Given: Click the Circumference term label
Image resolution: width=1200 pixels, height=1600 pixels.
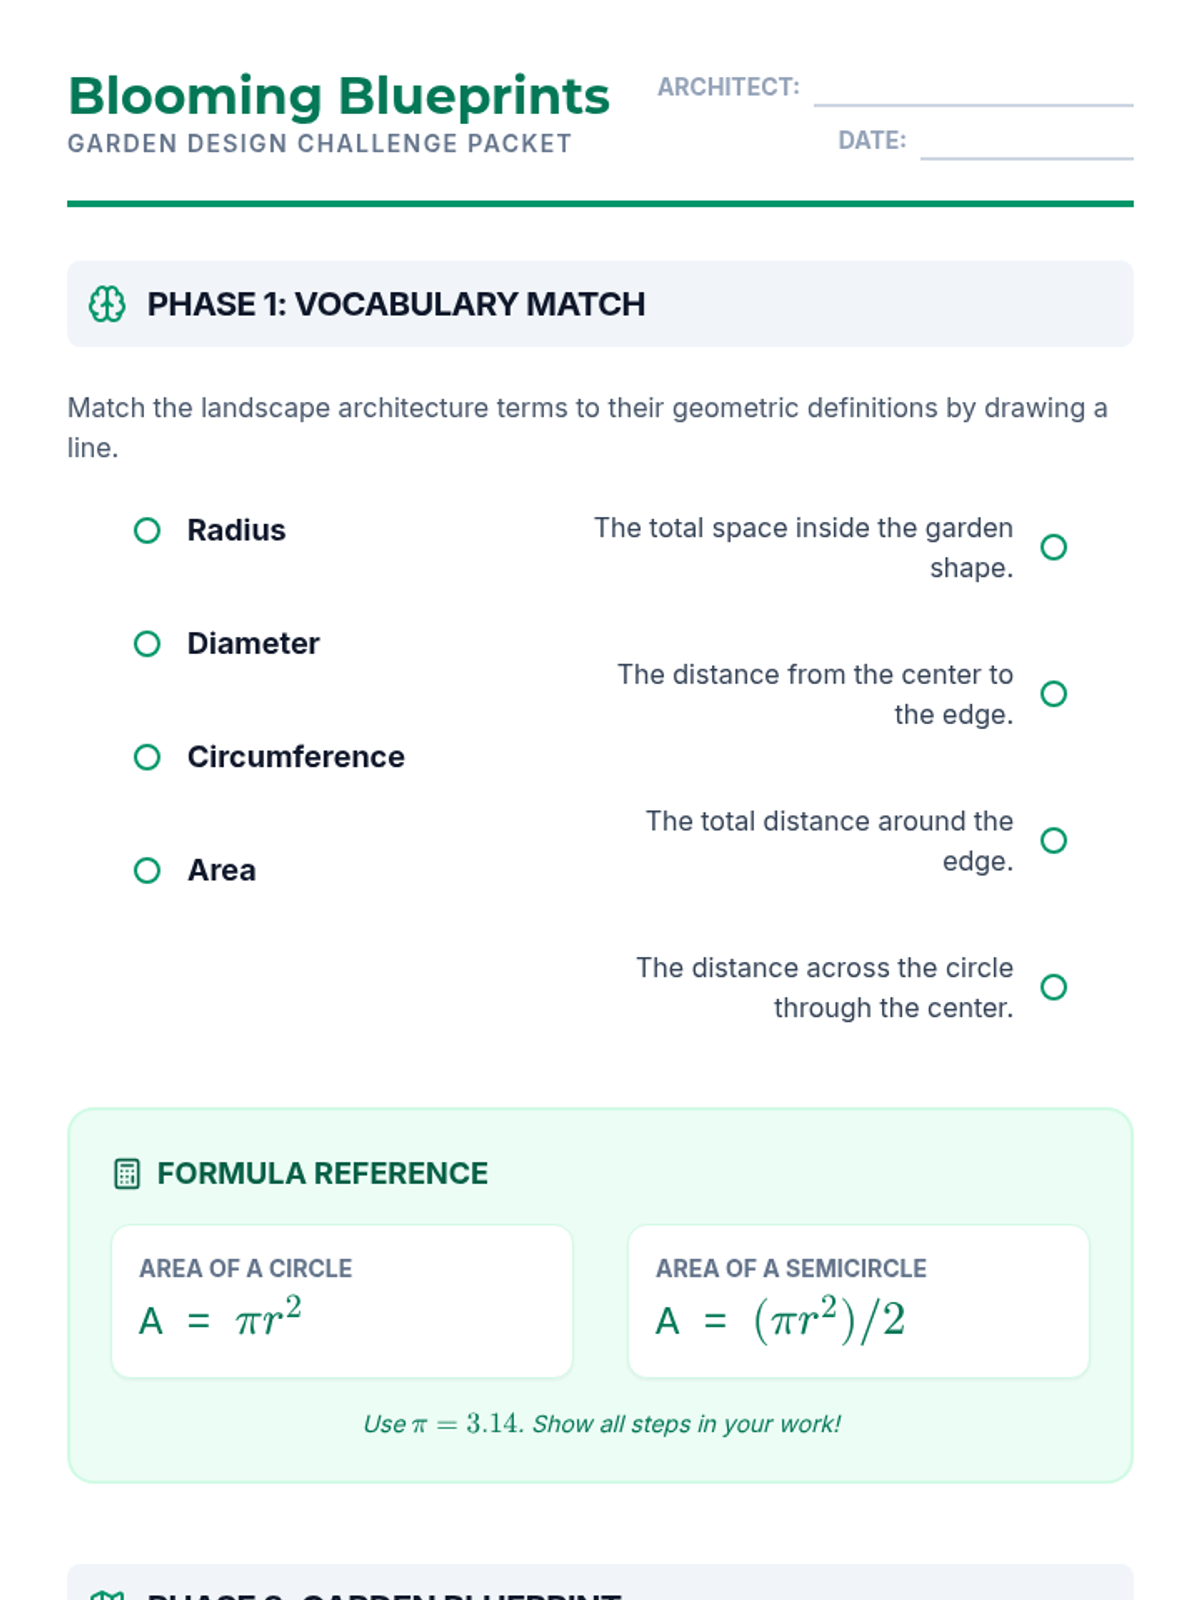Looking at the screenshot, I should pos(296,757).
